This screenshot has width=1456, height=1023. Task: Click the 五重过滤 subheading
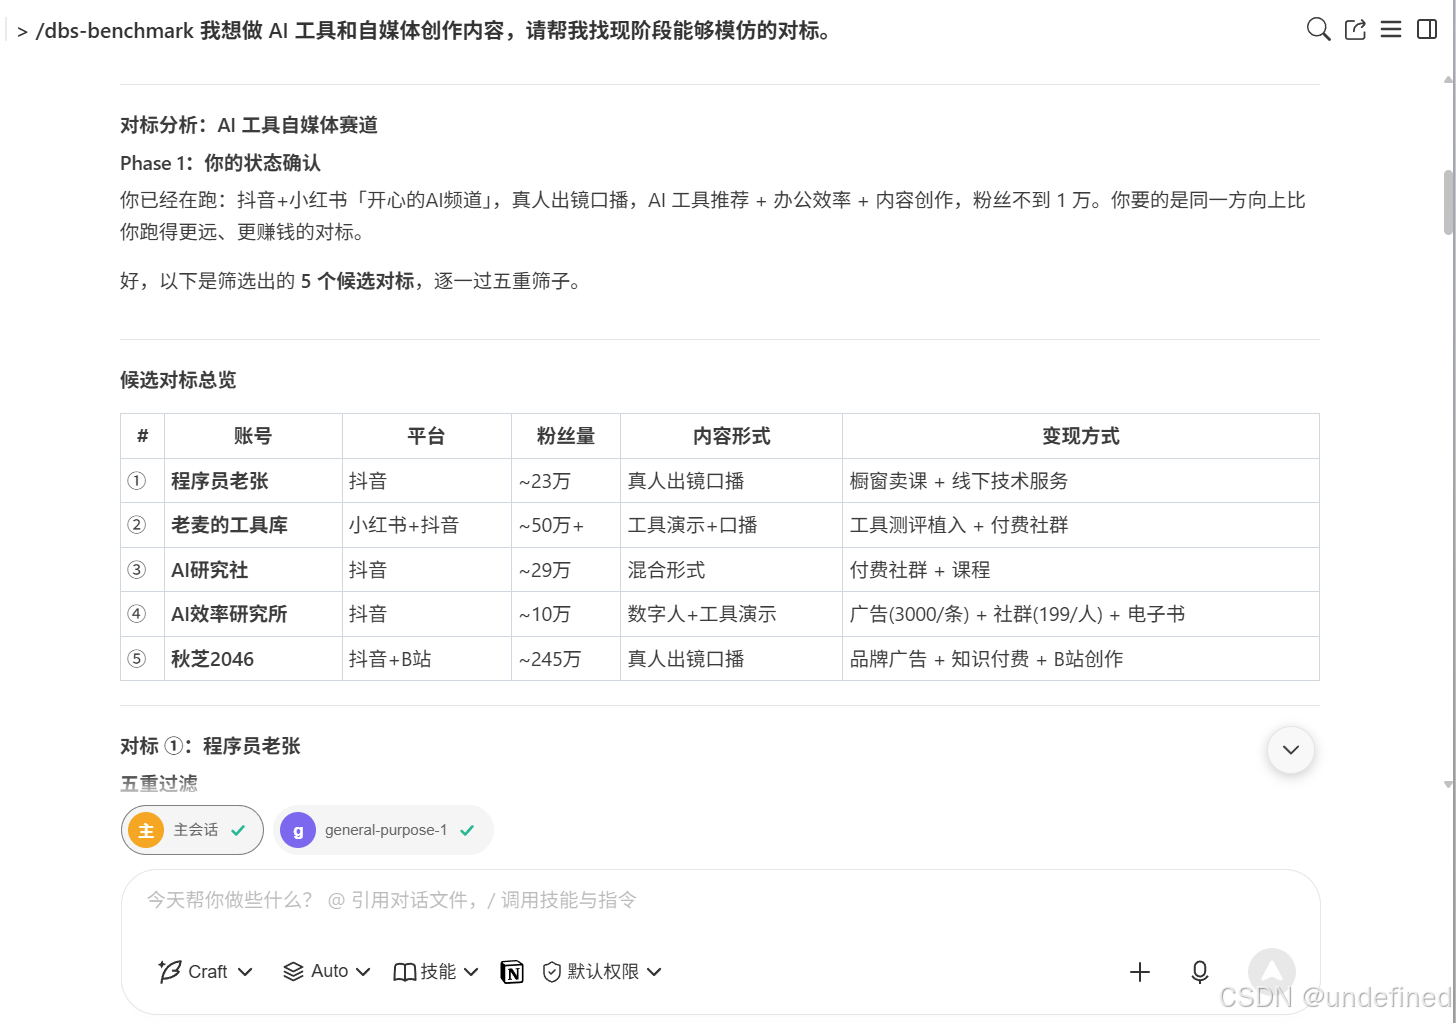click(159, 783)
